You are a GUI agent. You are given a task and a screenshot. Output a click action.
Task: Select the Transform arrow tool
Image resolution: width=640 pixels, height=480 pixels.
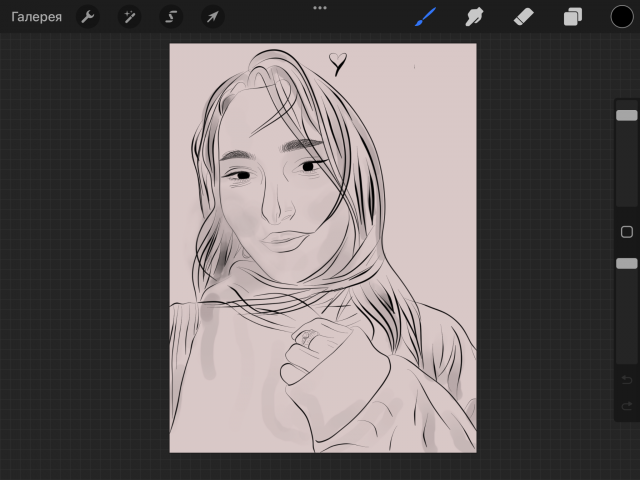click(x=213, y=17)
